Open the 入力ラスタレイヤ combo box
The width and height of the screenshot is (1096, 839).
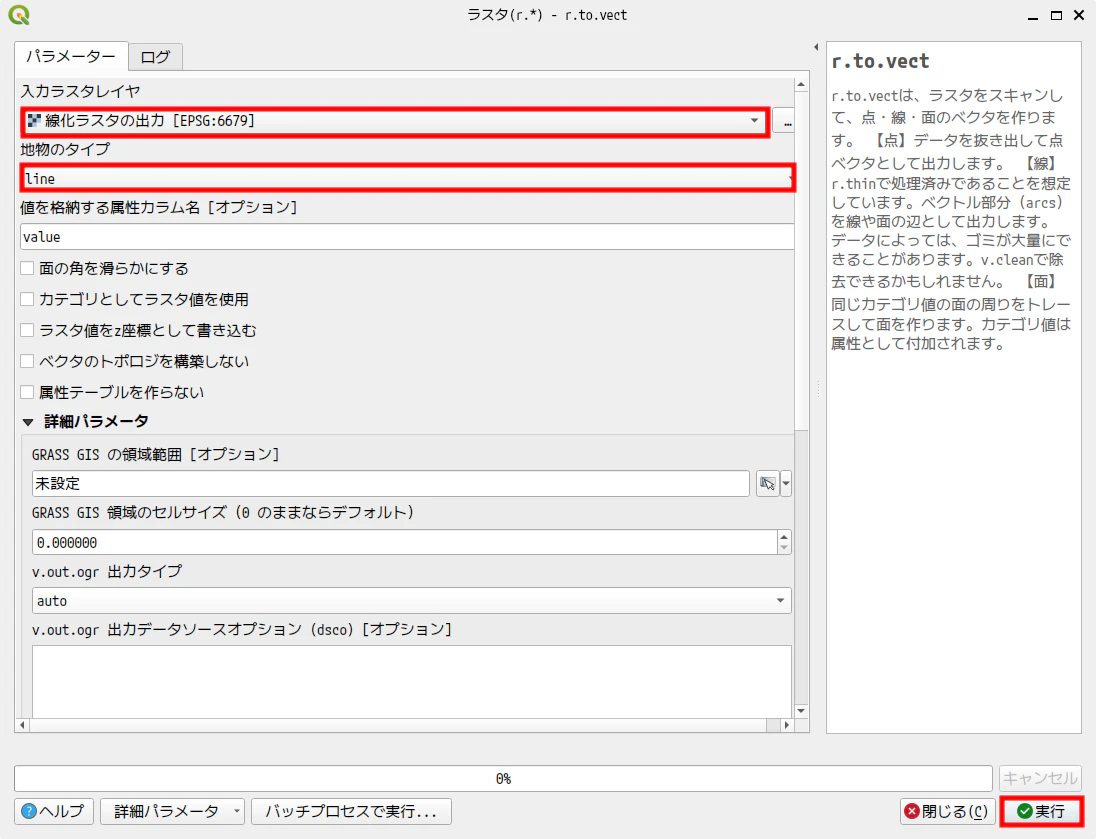point(395,121)
